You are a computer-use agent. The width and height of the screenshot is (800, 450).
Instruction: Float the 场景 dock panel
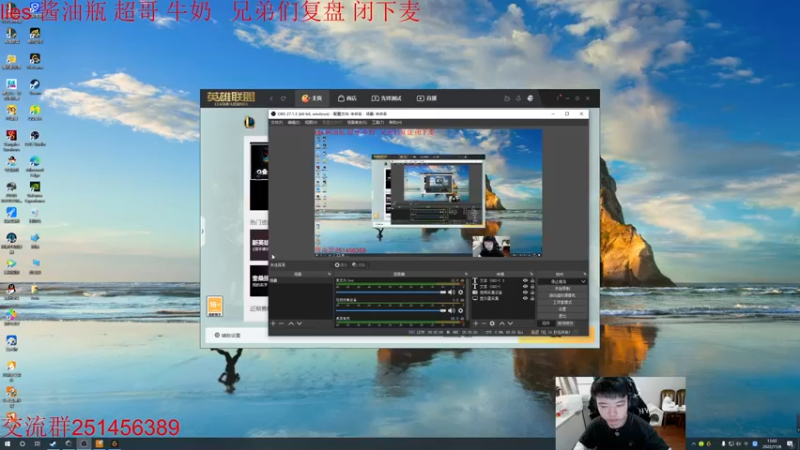[329, 274]
